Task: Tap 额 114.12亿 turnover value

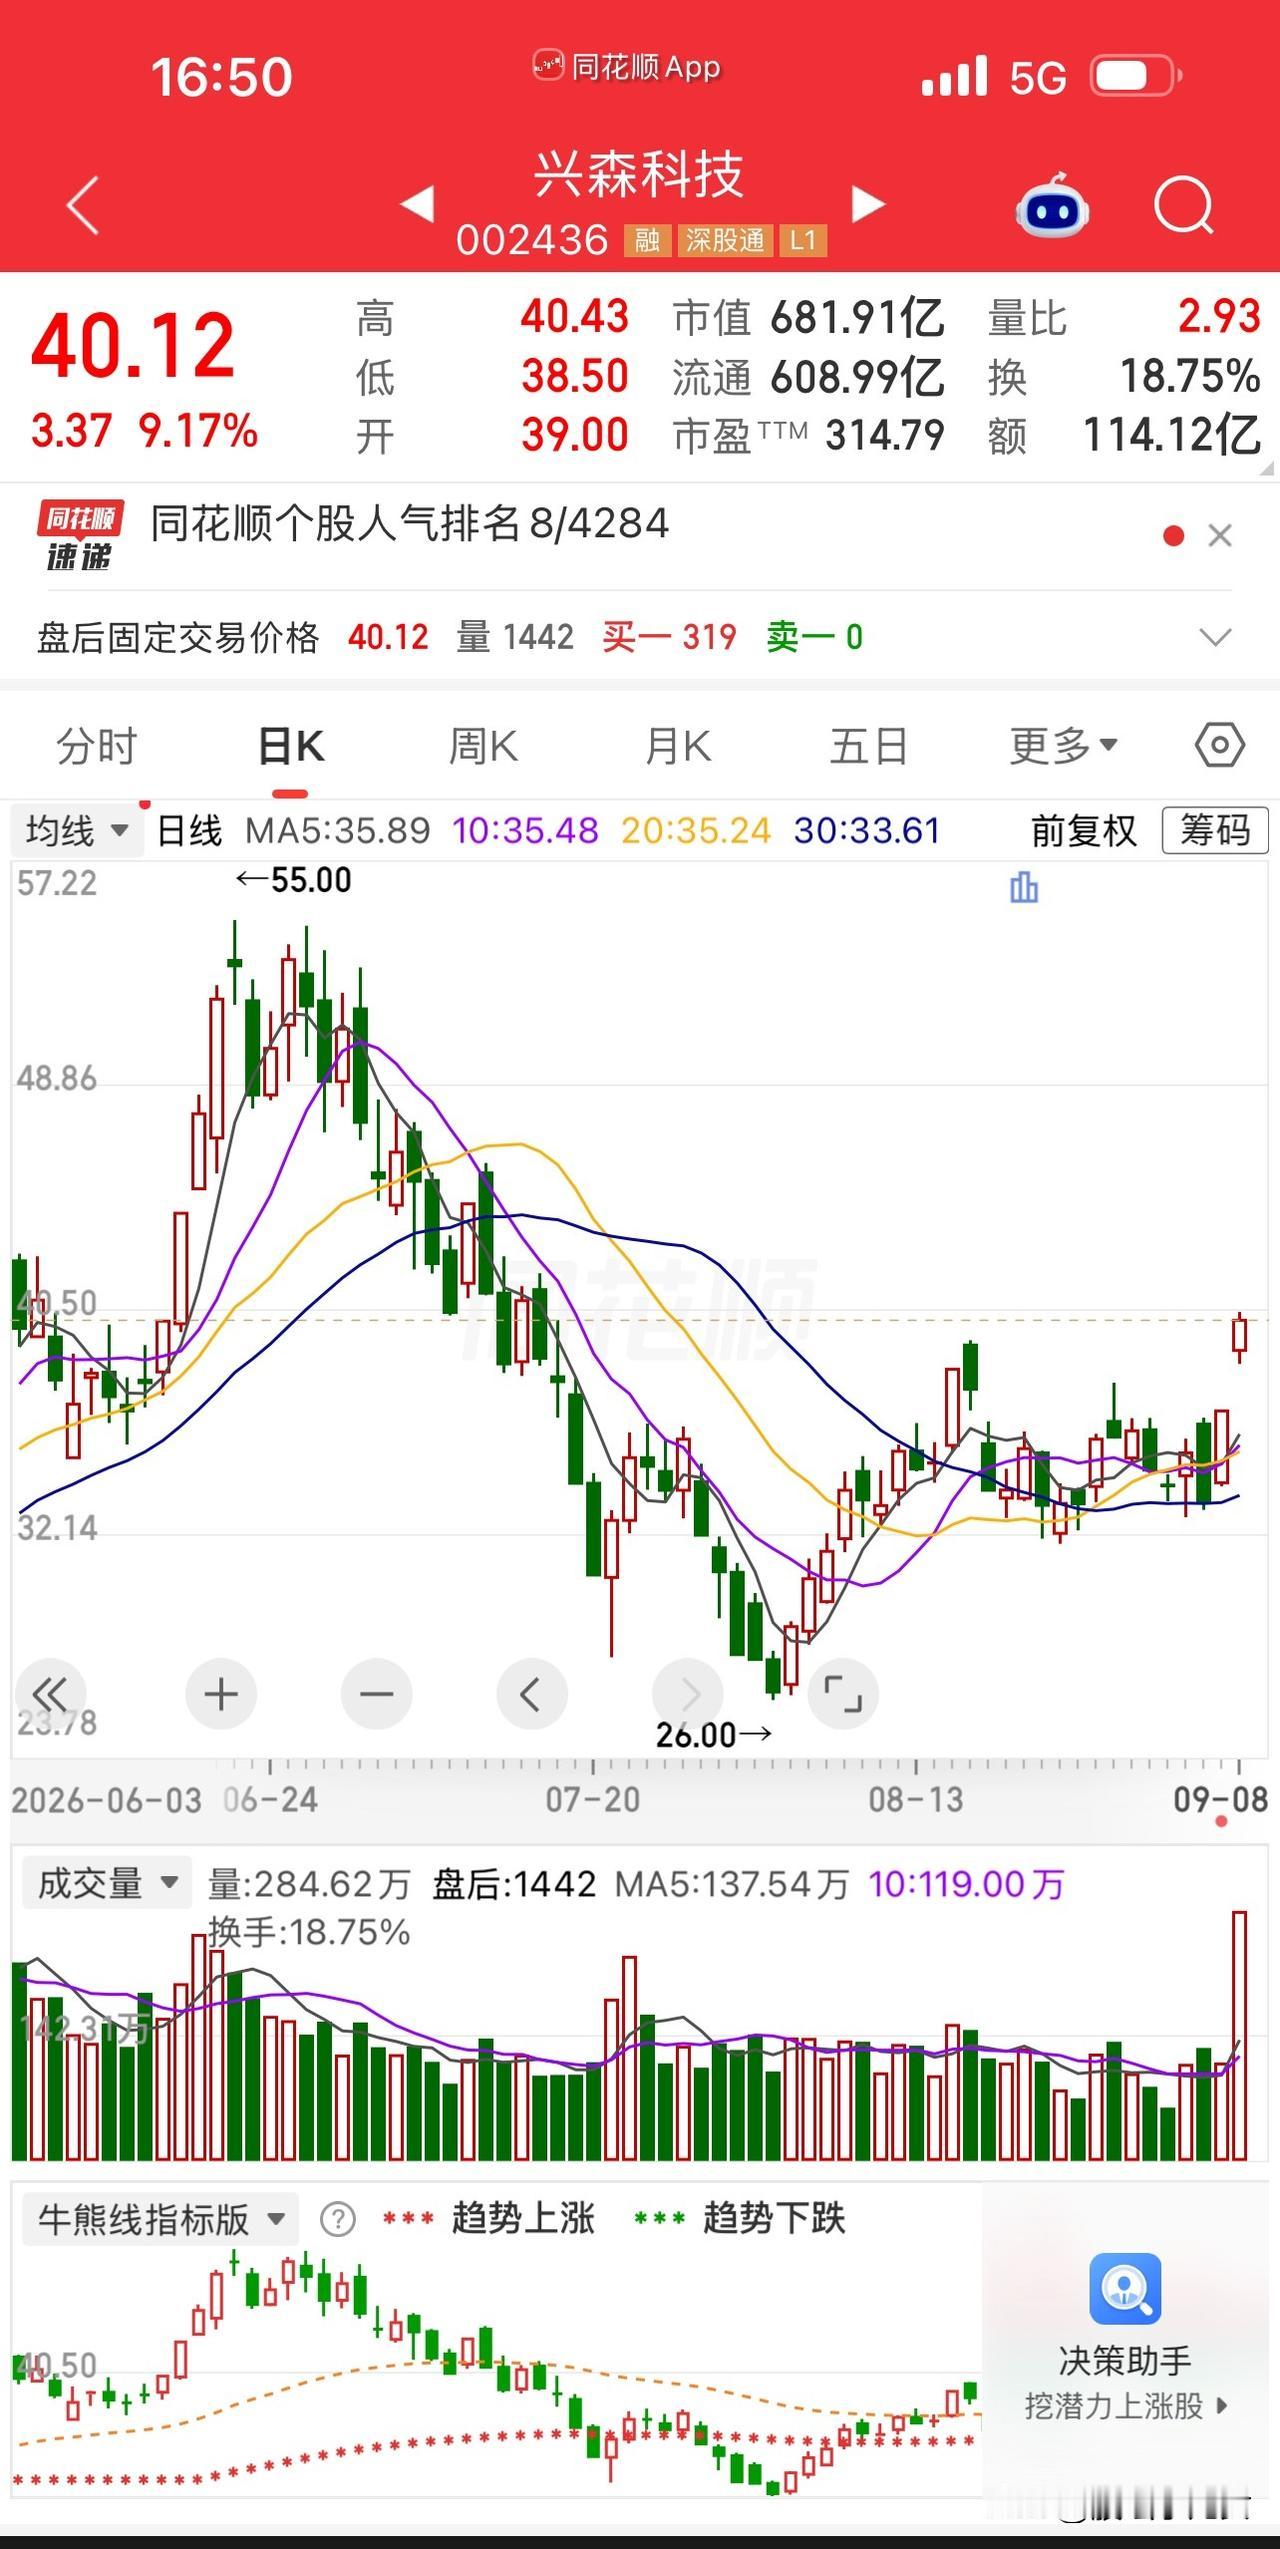Action: pos(1171,435)
